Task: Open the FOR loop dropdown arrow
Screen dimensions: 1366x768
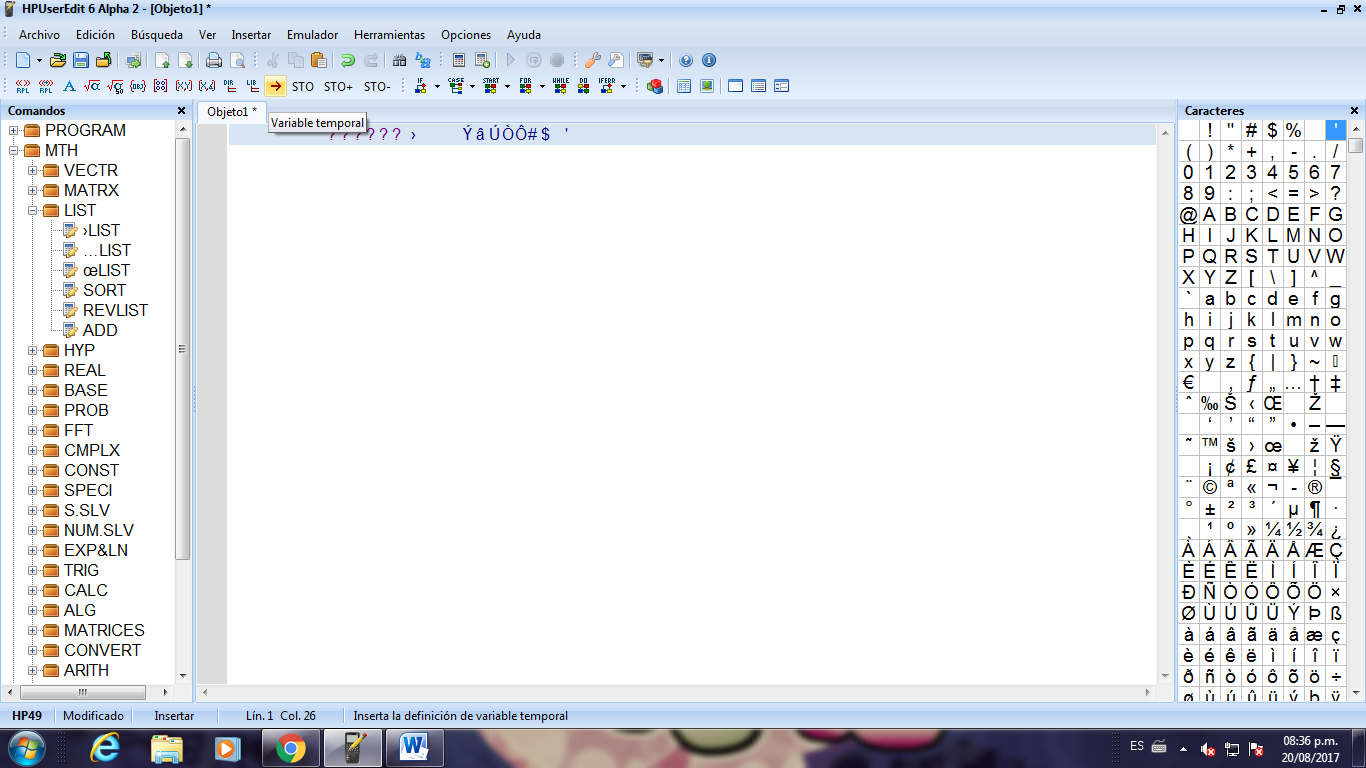Action: (x=542, y=87)
